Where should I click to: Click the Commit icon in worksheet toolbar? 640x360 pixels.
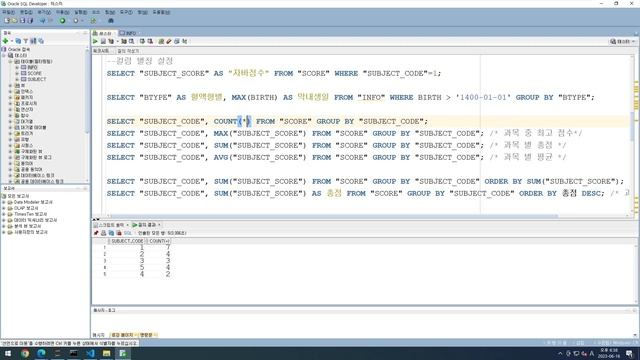tap(142, 41)
